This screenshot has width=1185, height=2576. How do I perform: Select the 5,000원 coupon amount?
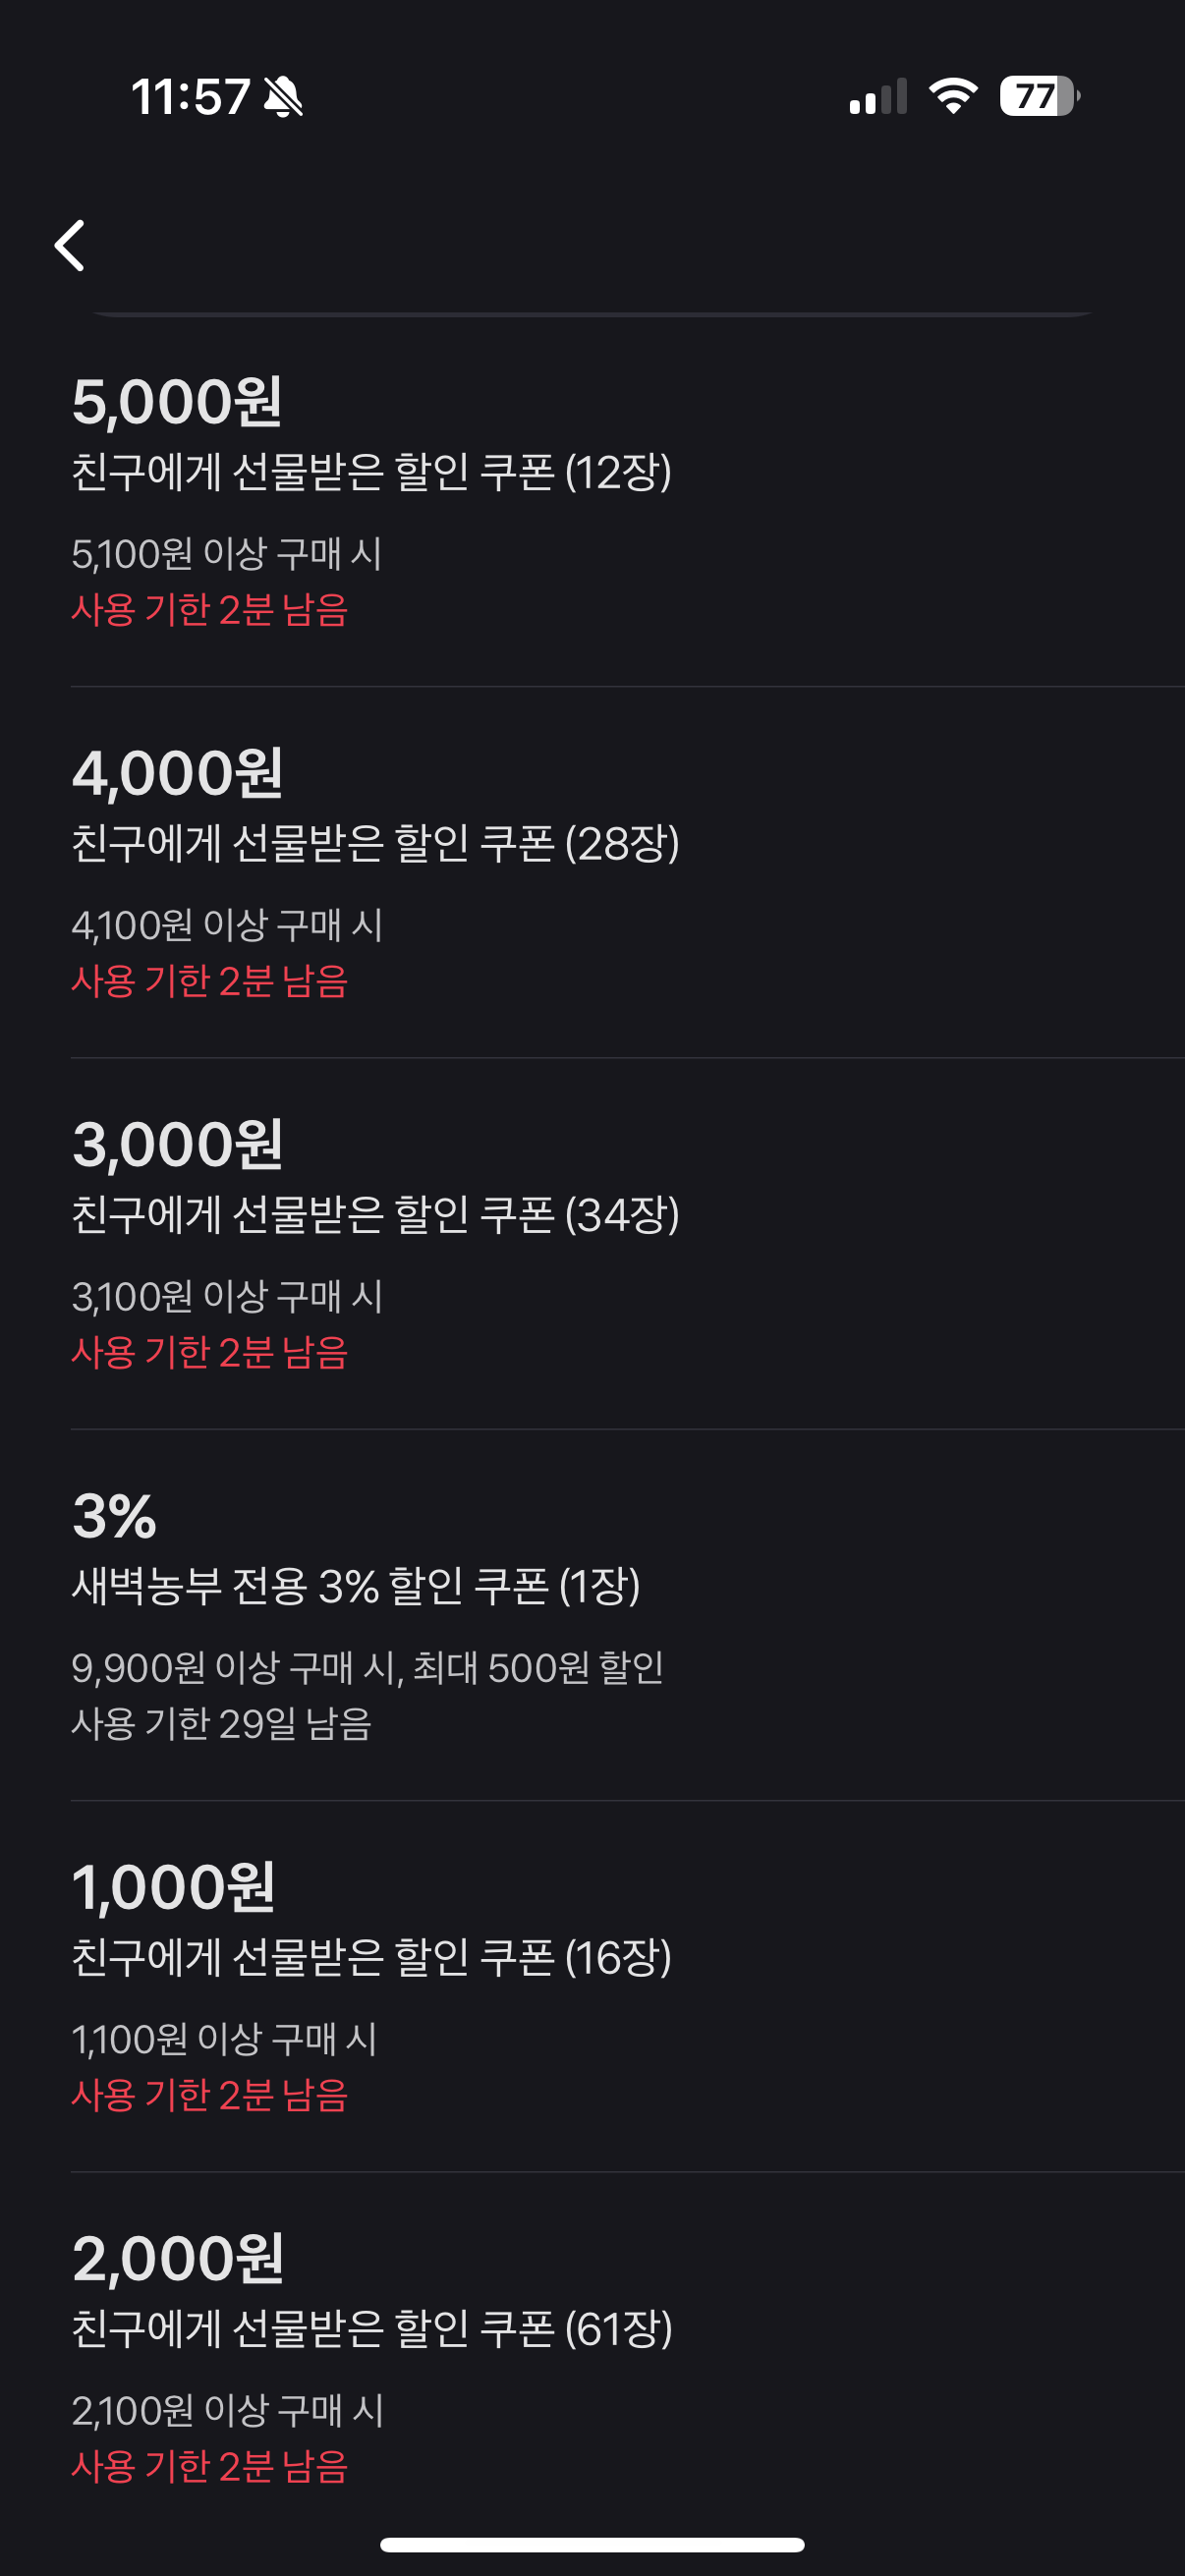(x=177, y=402)
